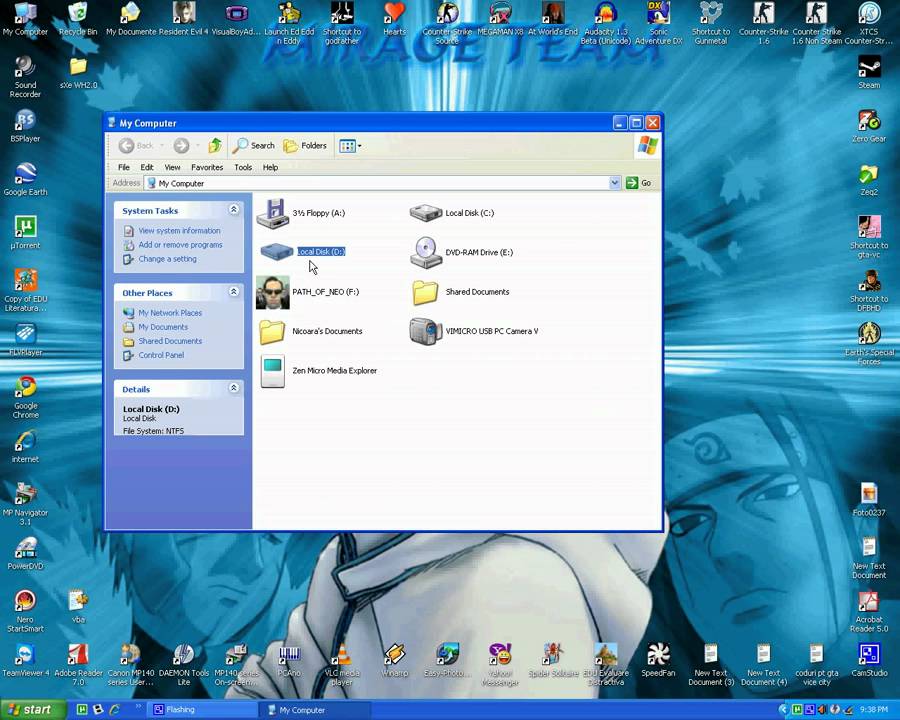Image resolution: width=900 pixels, height=720 pixels.
Task: Collapse the Other Places panel
Action: click(234, 292)
